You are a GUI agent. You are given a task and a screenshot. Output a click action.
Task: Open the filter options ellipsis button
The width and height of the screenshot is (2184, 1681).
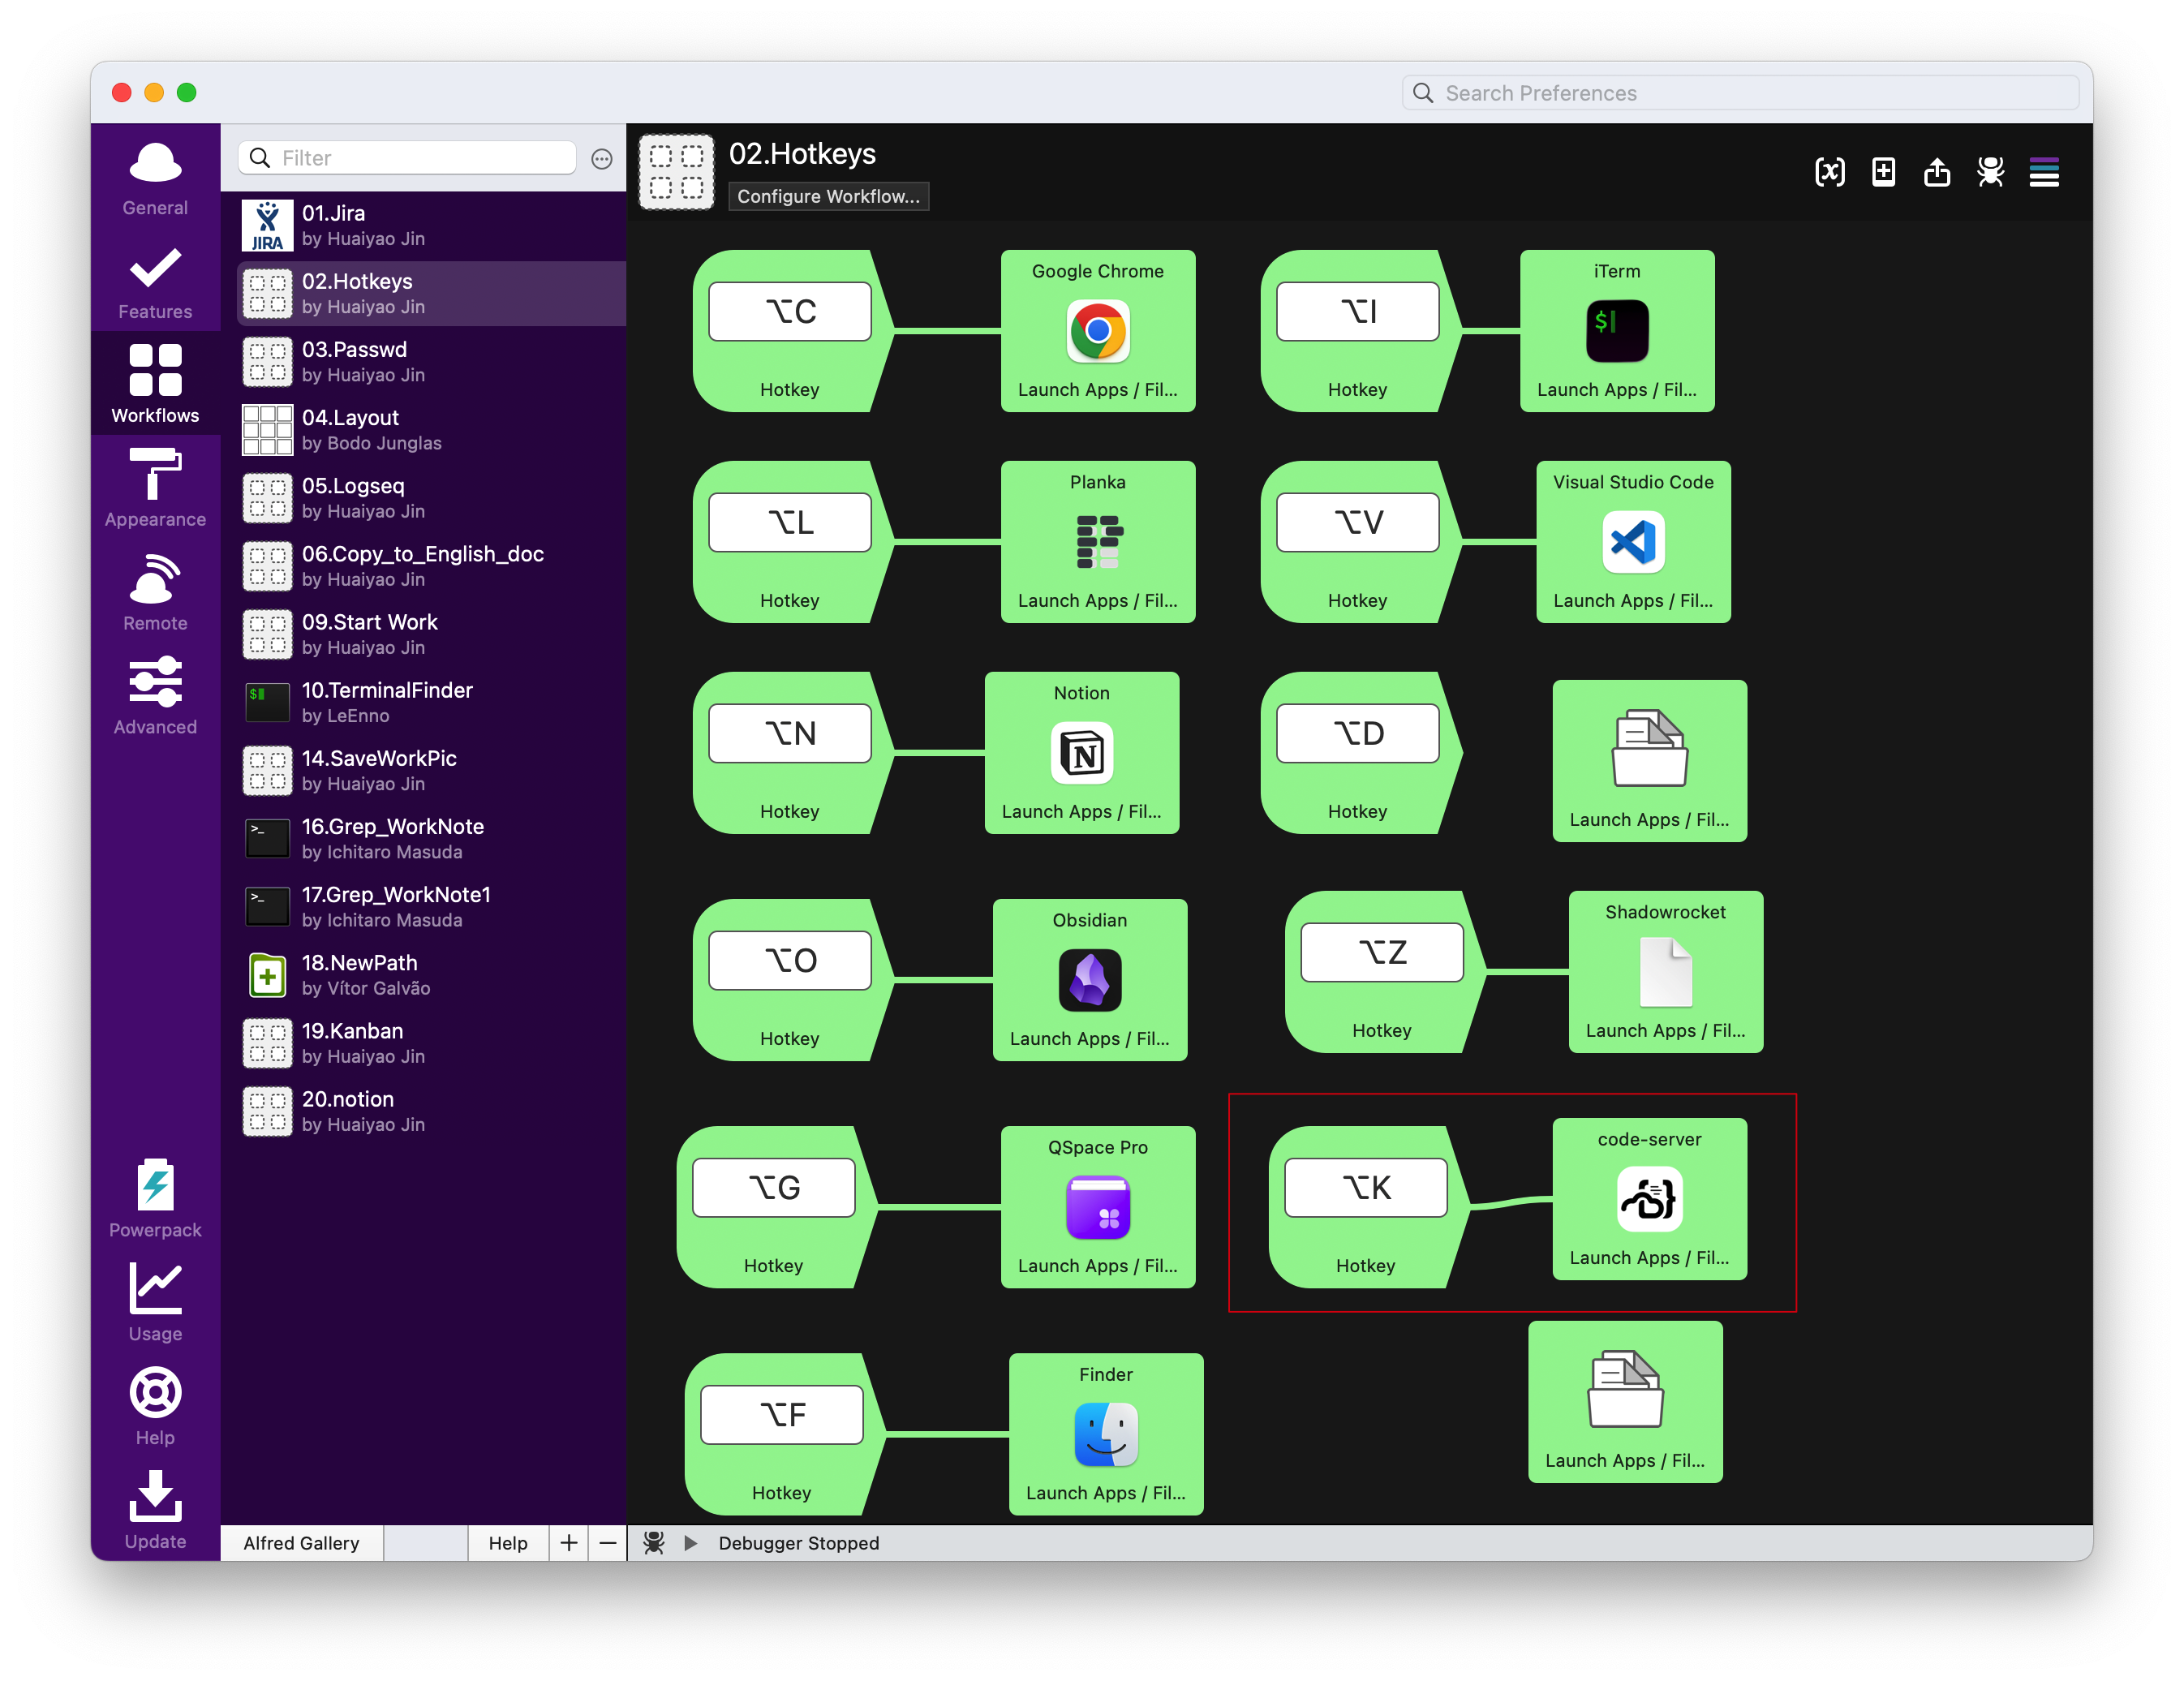602,159
